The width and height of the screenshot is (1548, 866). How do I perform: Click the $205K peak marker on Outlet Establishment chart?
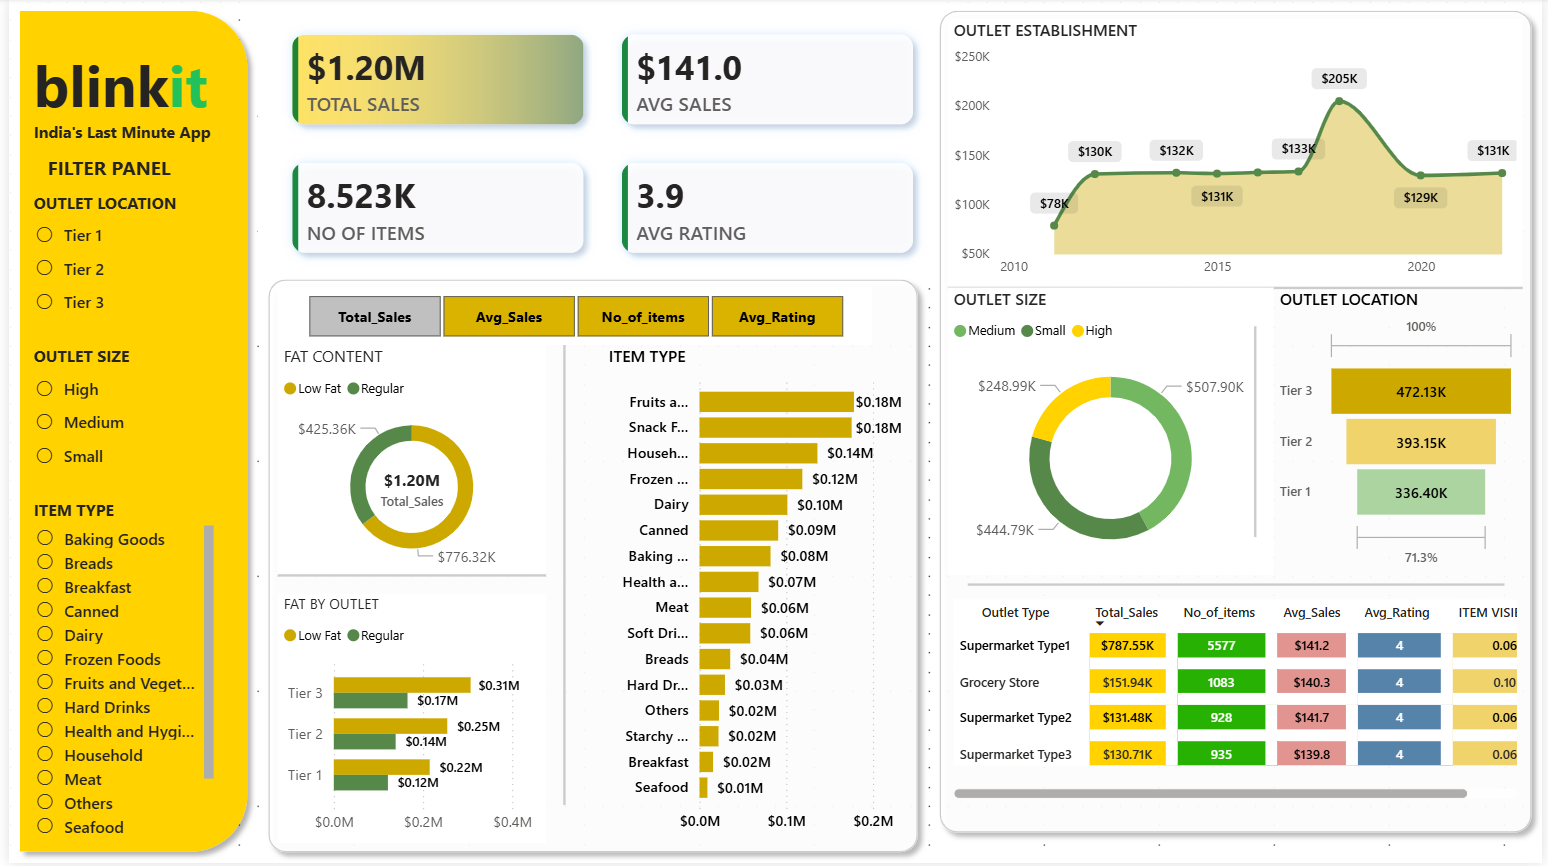pos(1339,100)
